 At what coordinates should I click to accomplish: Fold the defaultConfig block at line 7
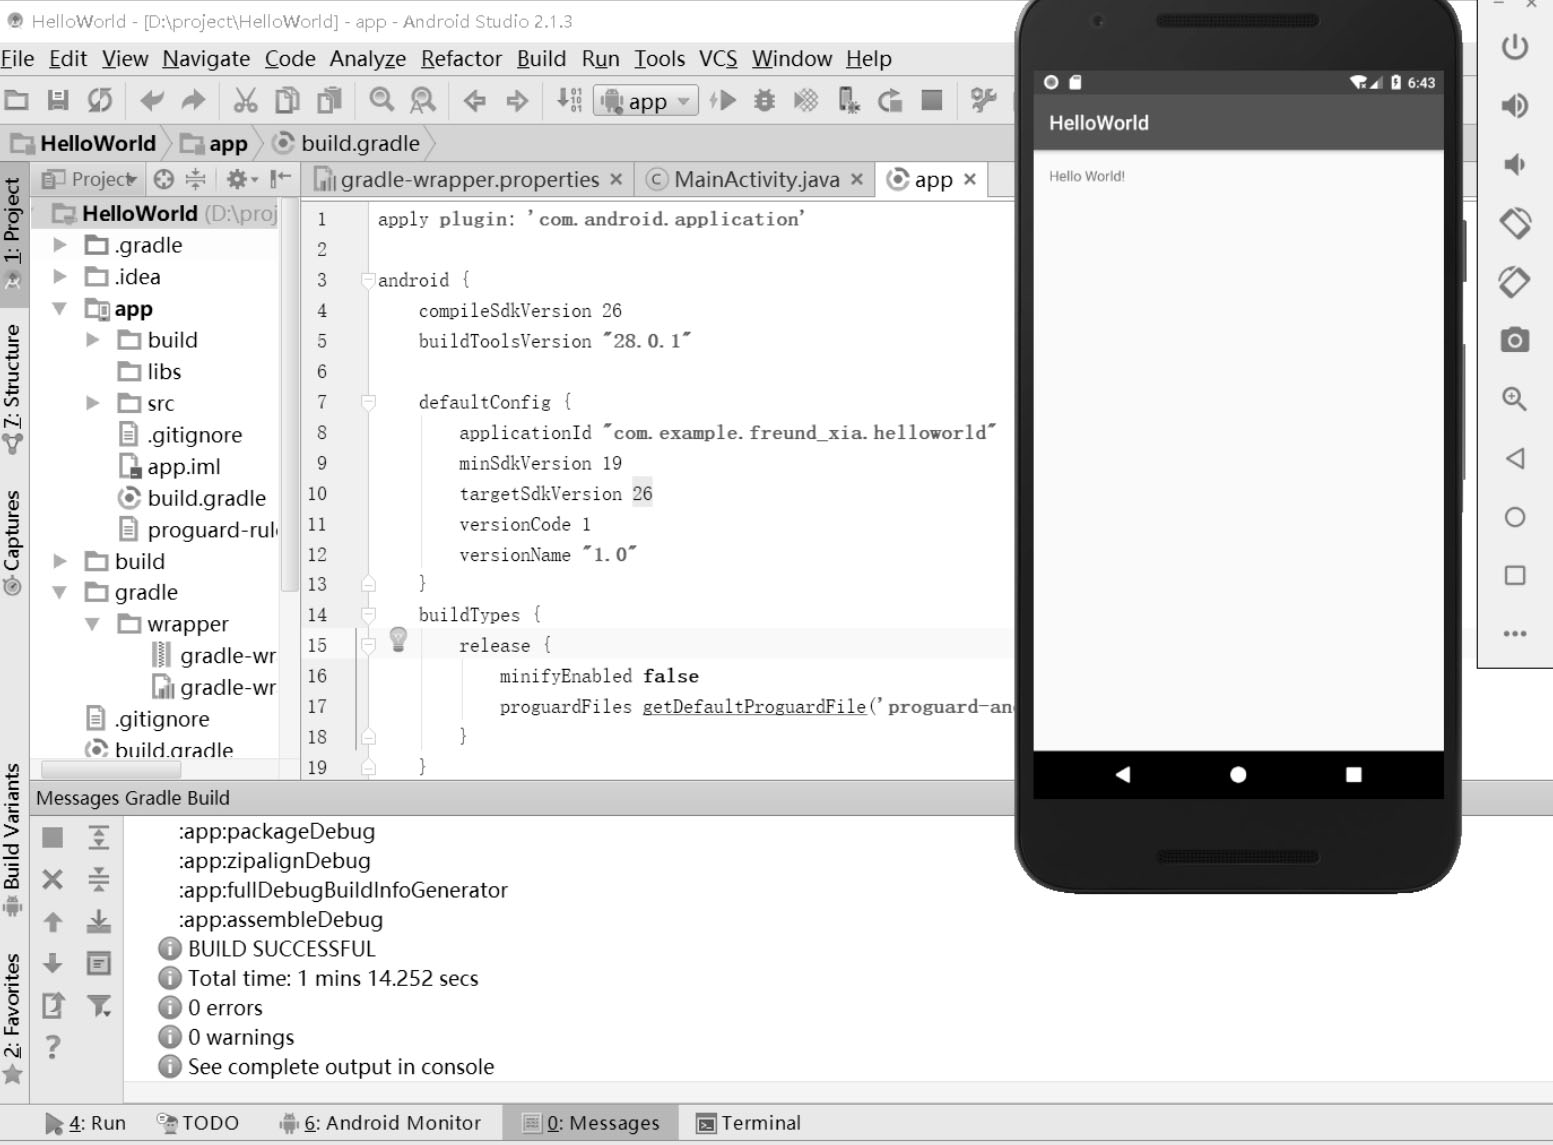point(368,402)
